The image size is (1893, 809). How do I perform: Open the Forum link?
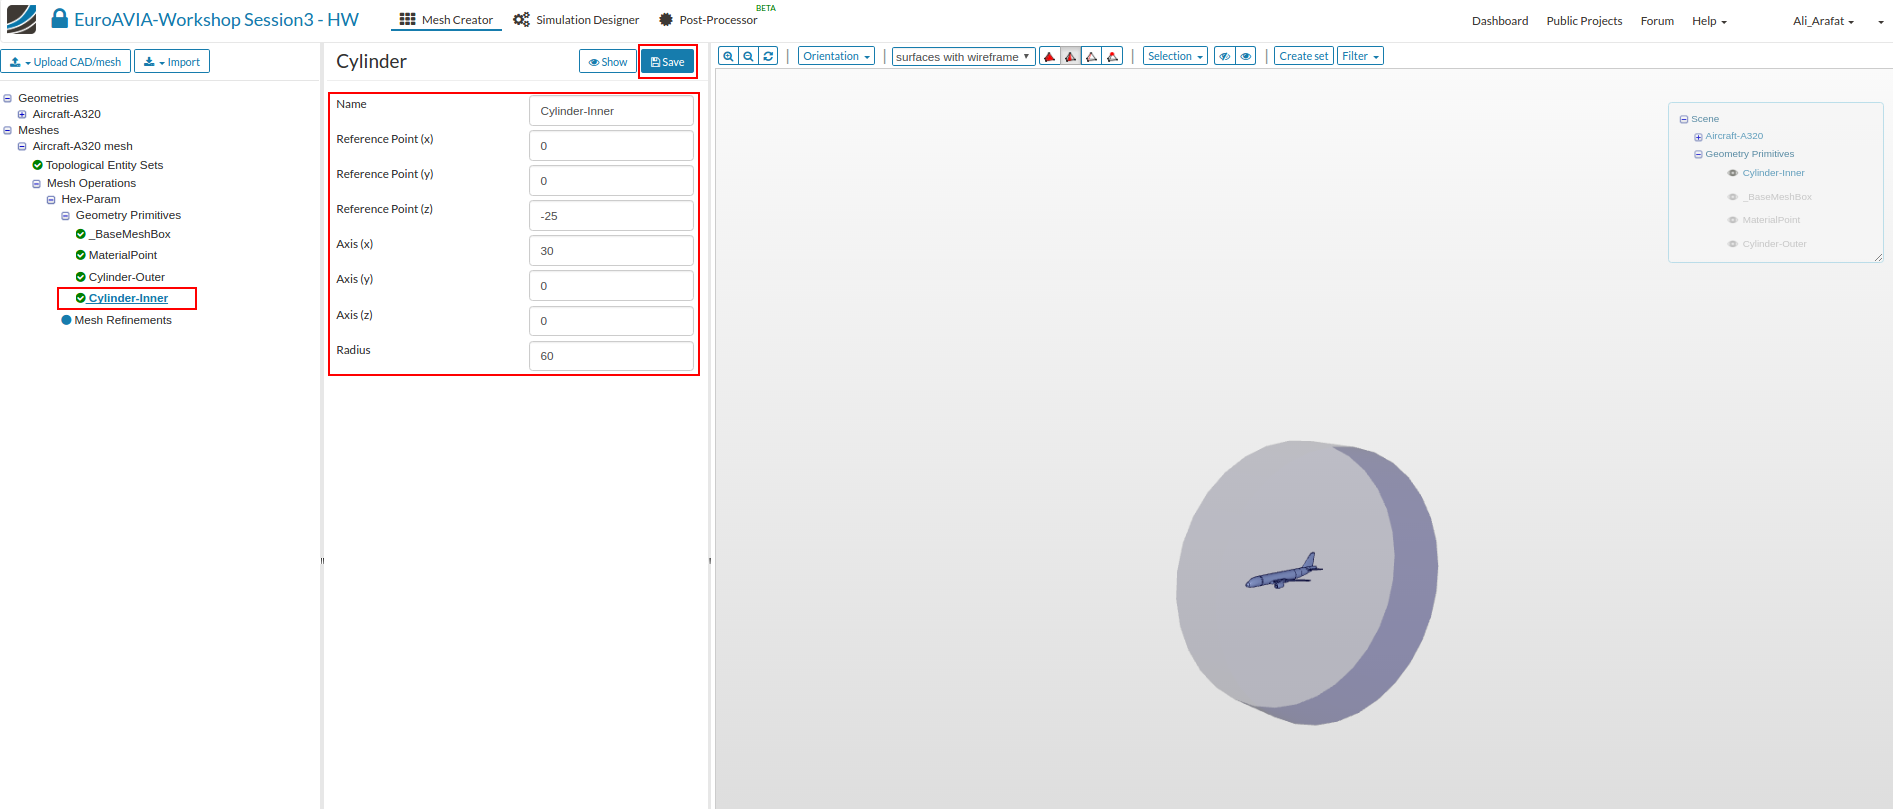coord(1657,21)
